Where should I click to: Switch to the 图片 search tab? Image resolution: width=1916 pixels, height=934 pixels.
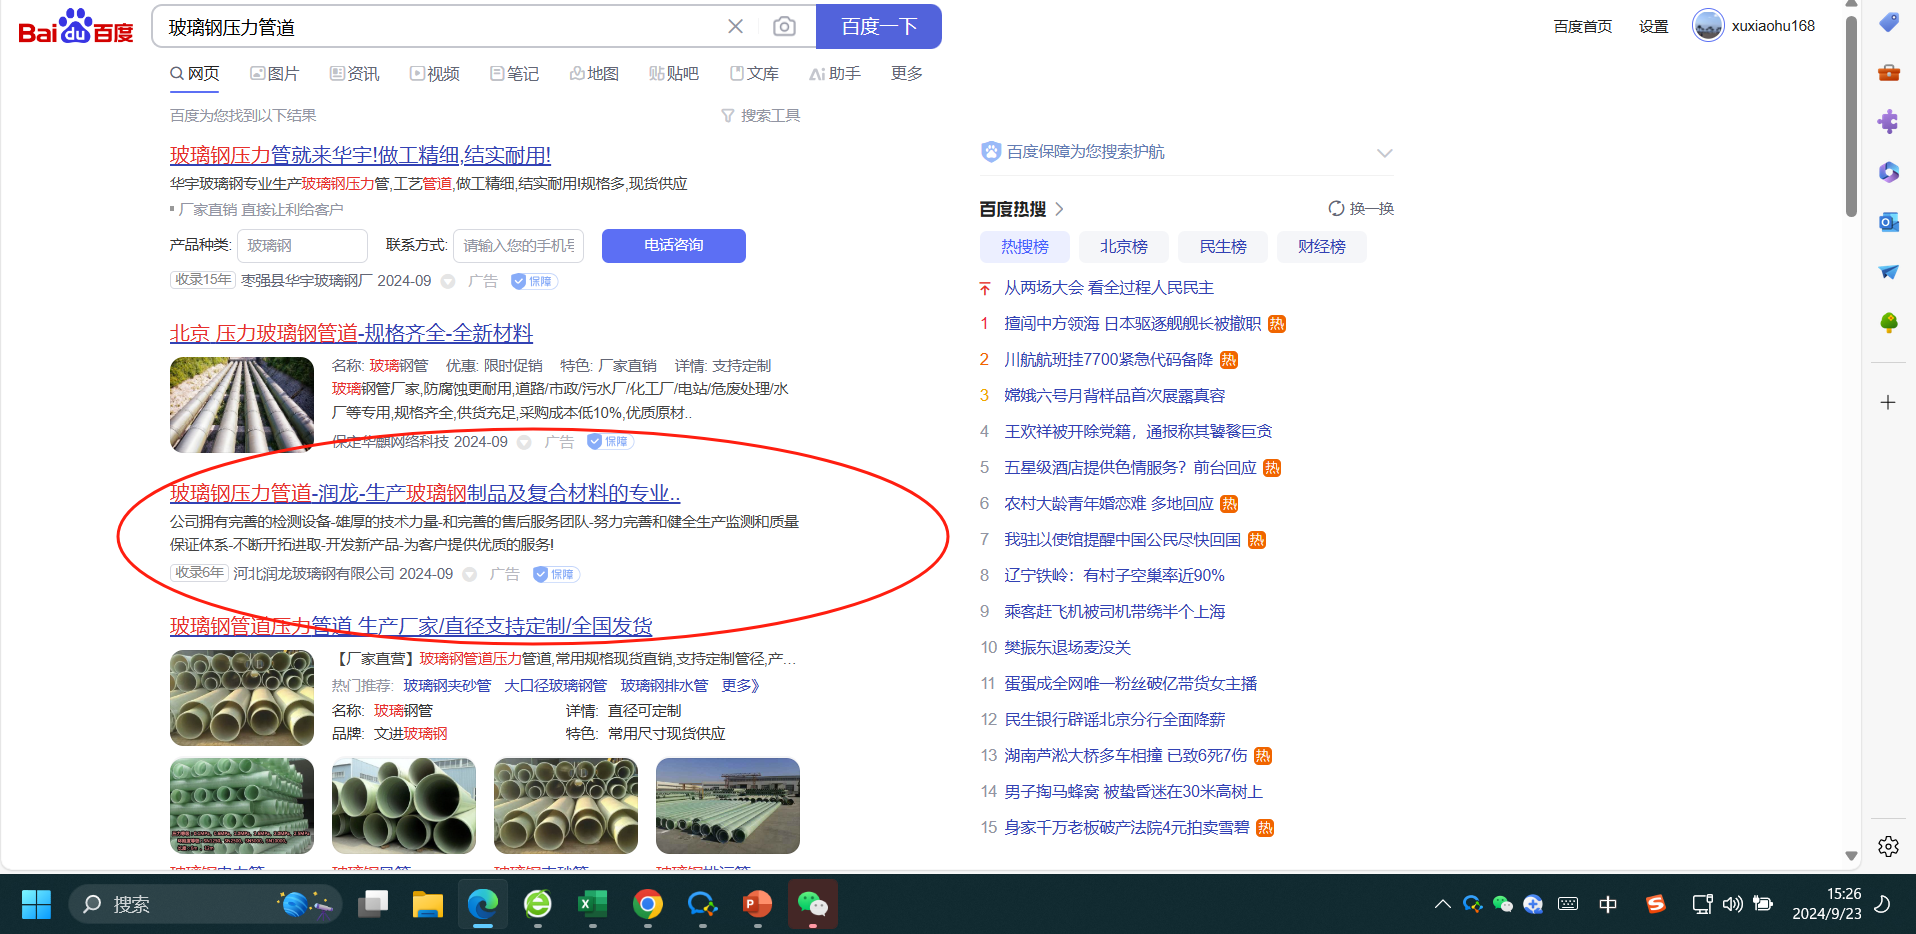[275, 74]
